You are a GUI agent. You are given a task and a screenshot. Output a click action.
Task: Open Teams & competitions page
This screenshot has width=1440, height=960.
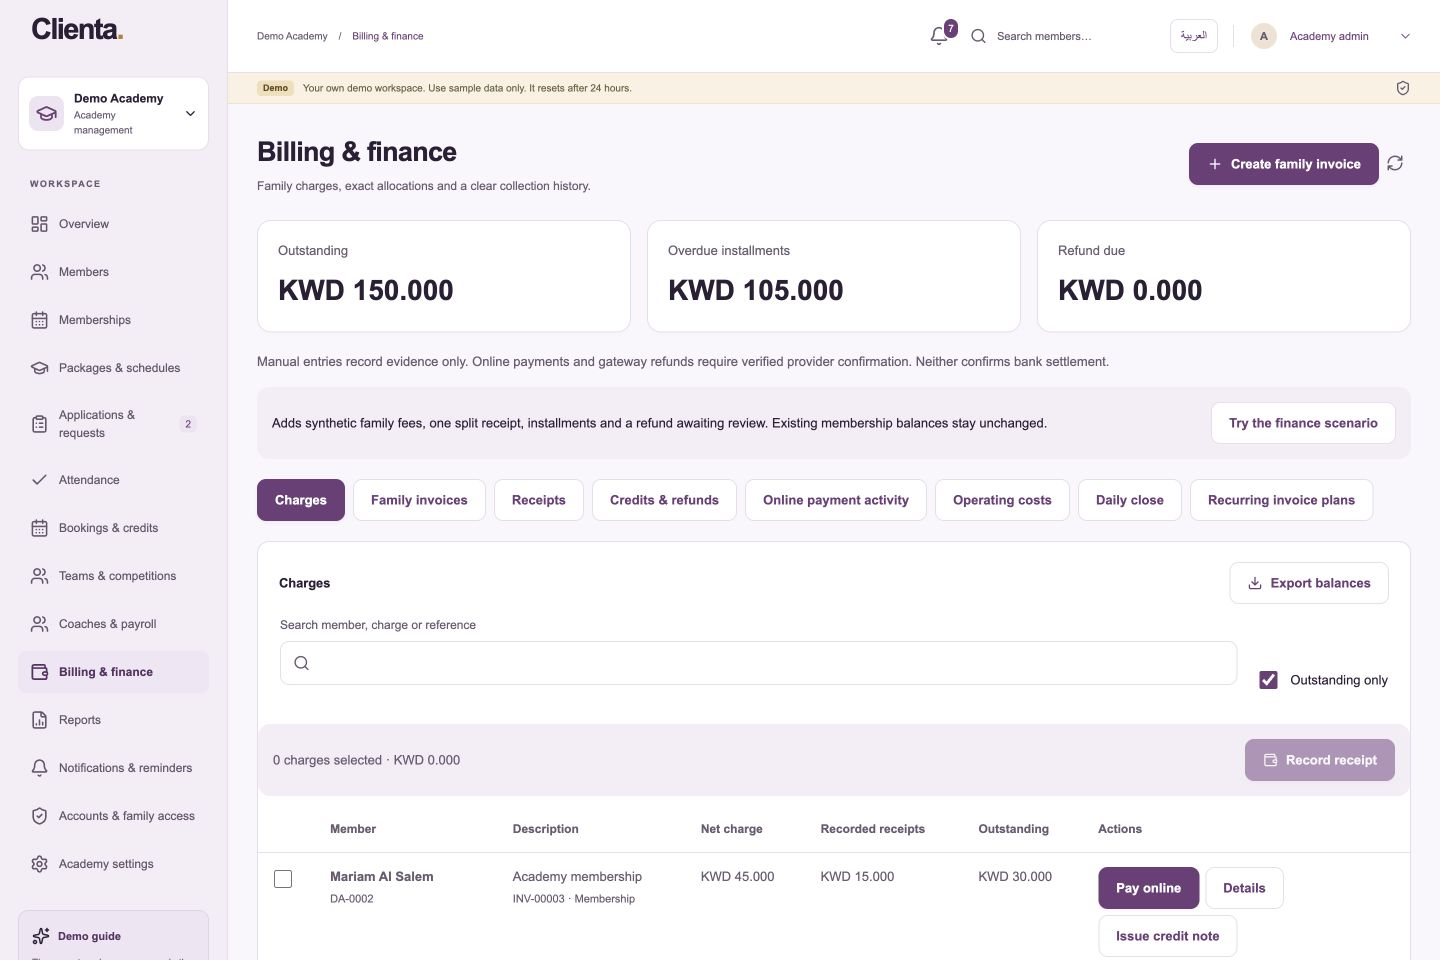click(x=113, y=576)
